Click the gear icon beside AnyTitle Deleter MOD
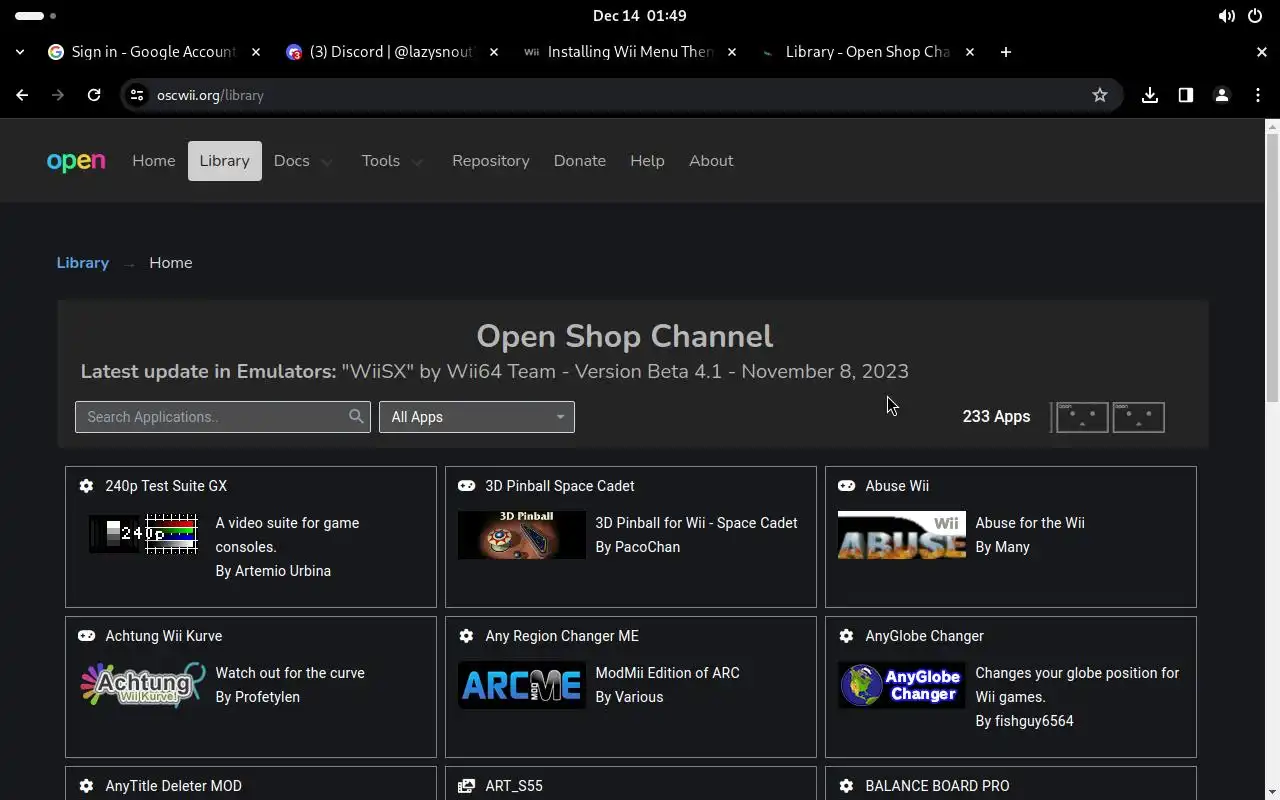This screenshot has width=1280, height=800. tap(86, 786)
